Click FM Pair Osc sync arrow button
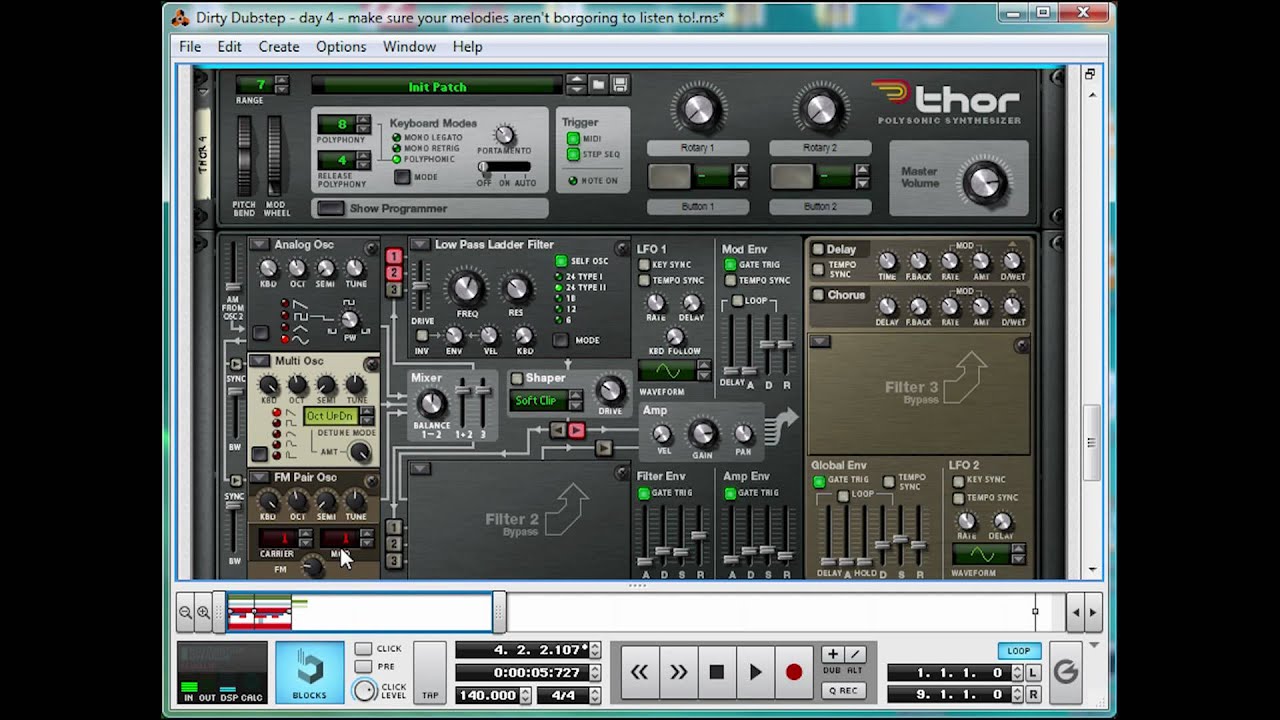This screenshot has height=720, width=1280. point(236,482)
